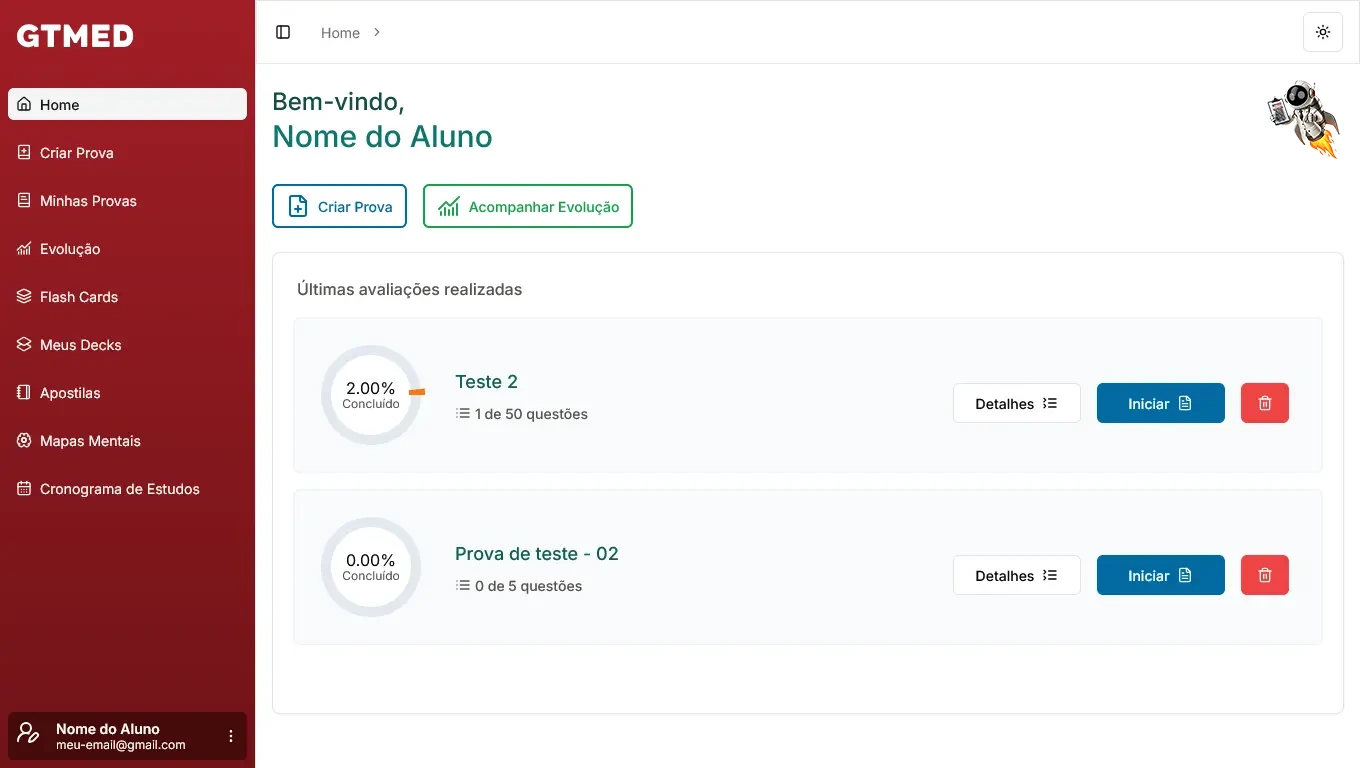1360x768 pixels.
Task: Click the astronaut rocket mascot image
Action: (1303, 119)
